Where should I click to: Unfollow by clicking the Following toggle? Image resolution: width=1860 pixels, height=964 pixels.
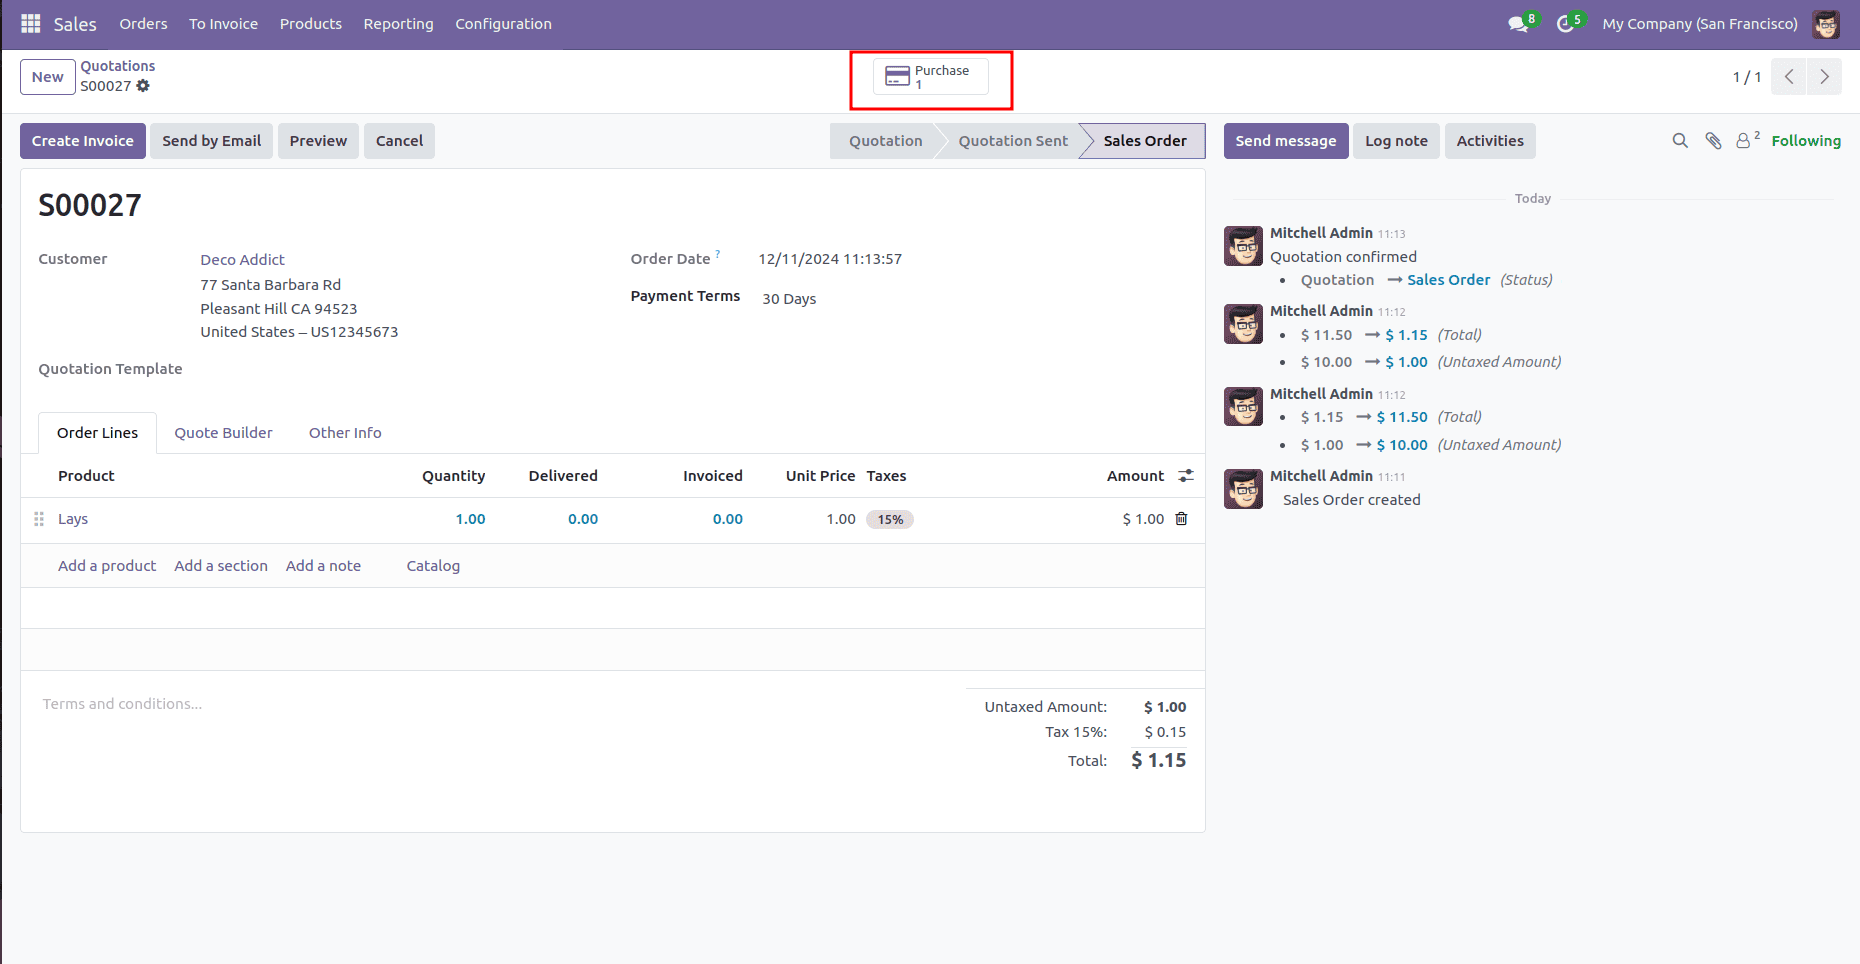coord(1805,140)
